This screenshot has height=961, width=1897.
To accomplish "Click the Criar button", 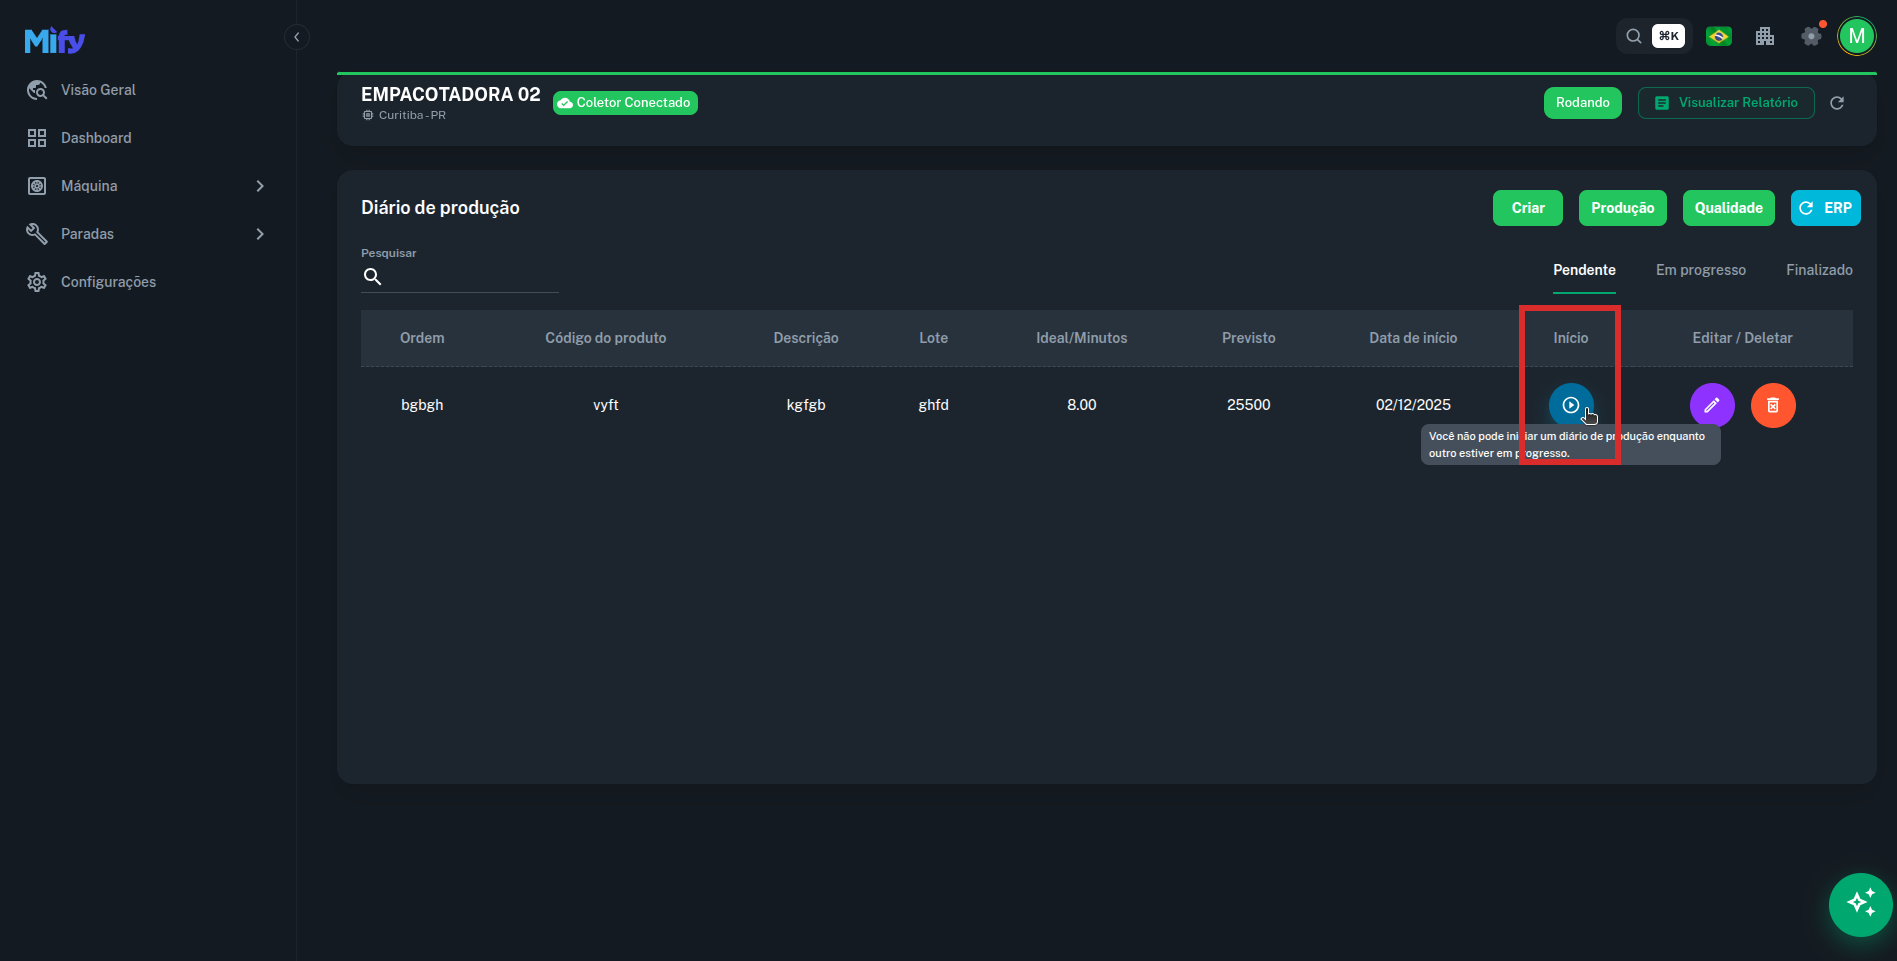I will click(x=1527, y=208).
